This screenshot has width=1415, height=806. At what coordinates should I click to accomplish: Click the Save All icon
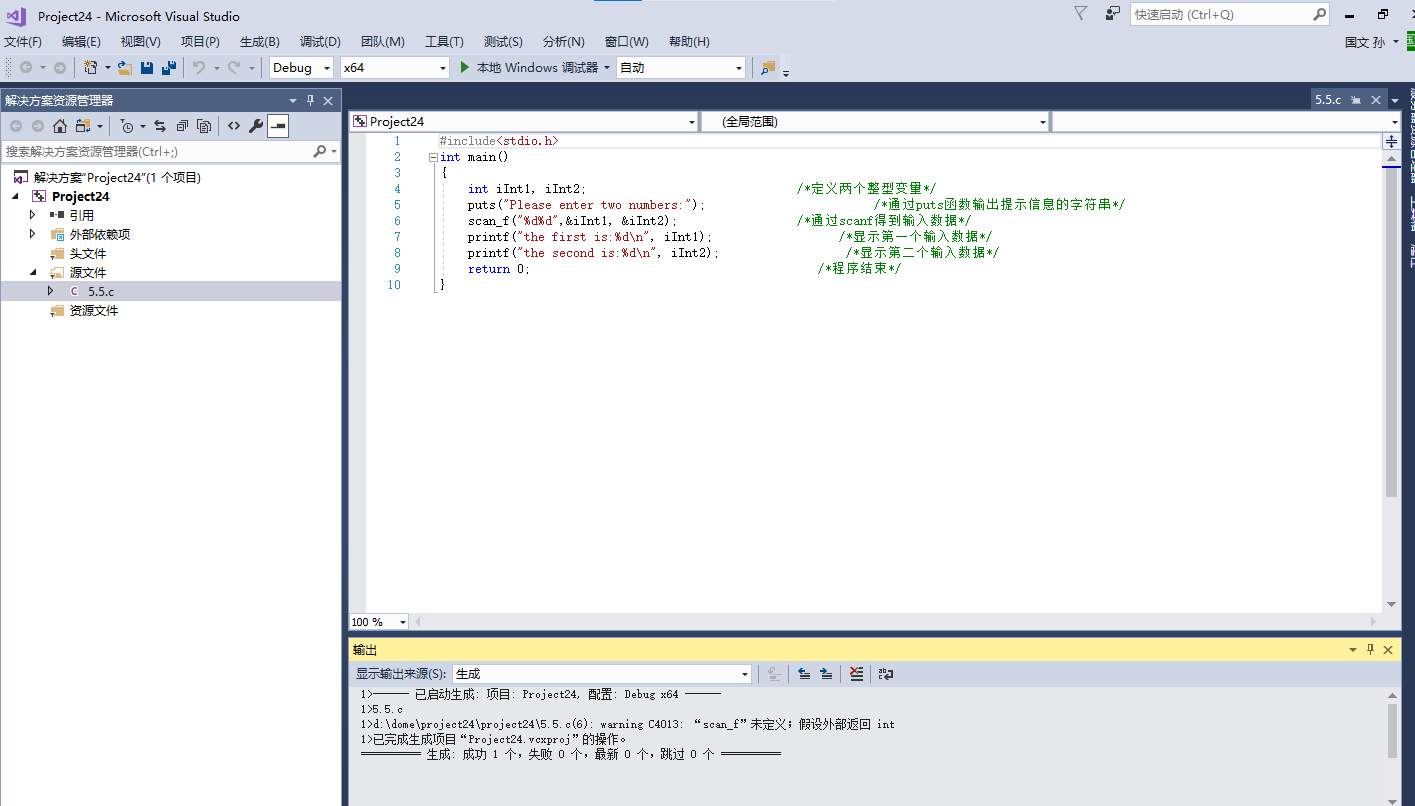[x=169, y=68]
